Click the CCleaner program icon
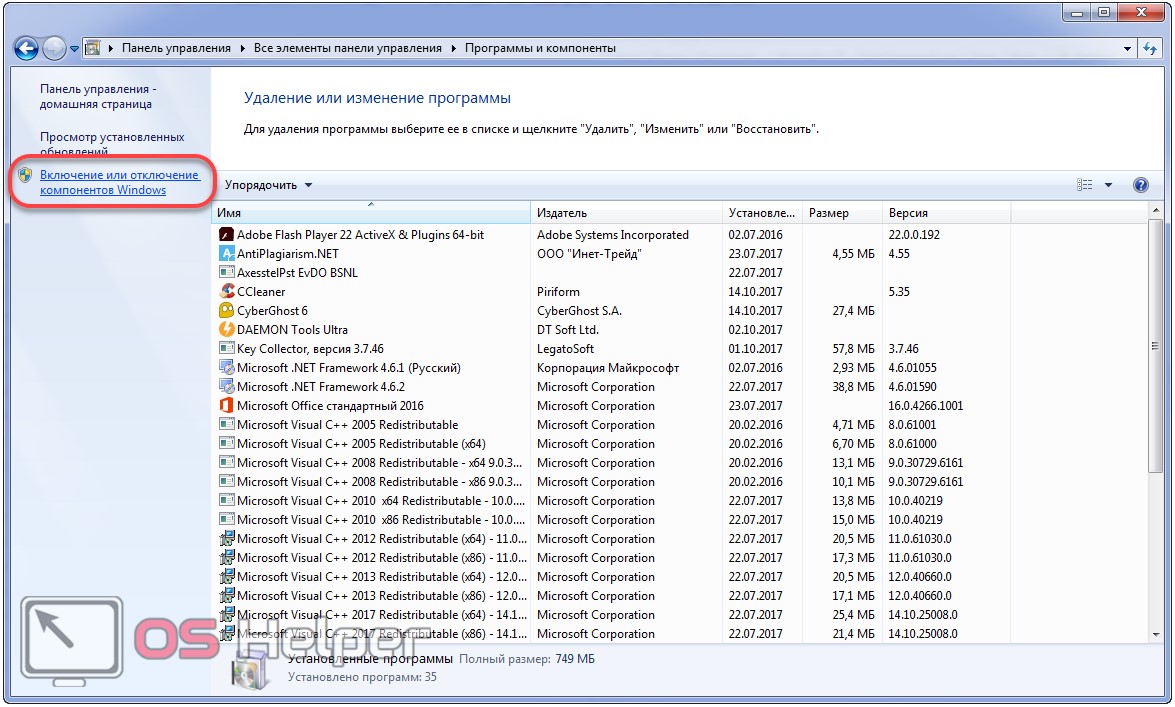This screenshot has height=707, width=1175. (226, 292)
